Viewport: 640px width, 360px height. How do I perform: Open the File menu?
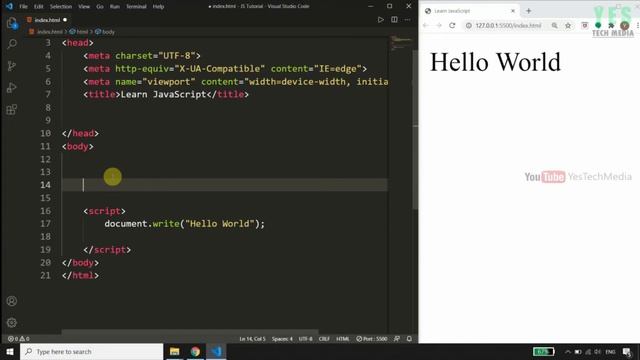pos(23,7)
